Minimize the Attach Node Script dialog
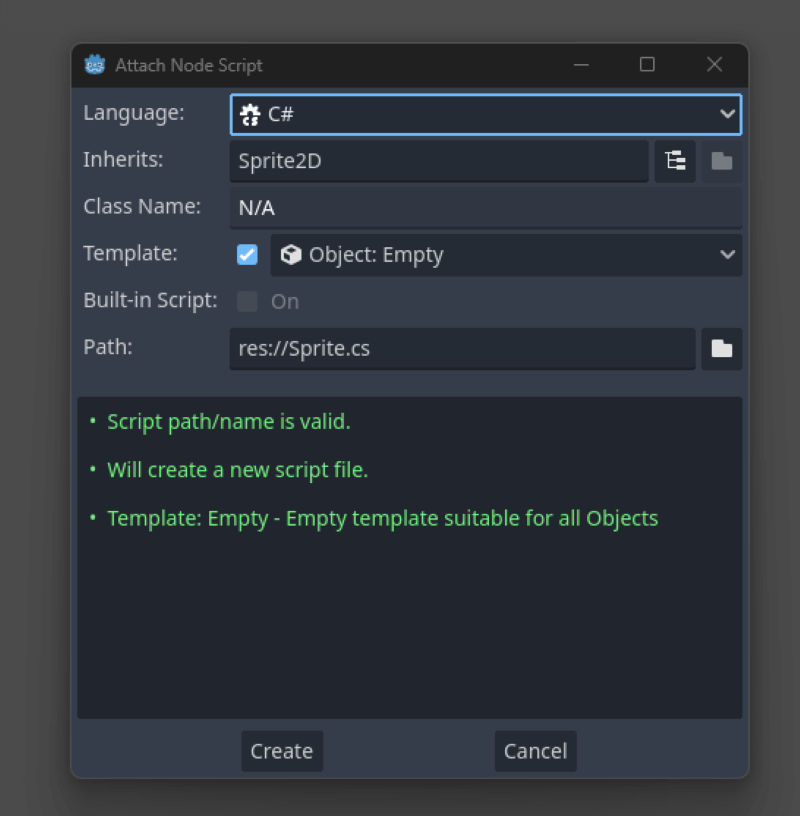This screenshot has width=800, height=816. click(x=581, y=64)
